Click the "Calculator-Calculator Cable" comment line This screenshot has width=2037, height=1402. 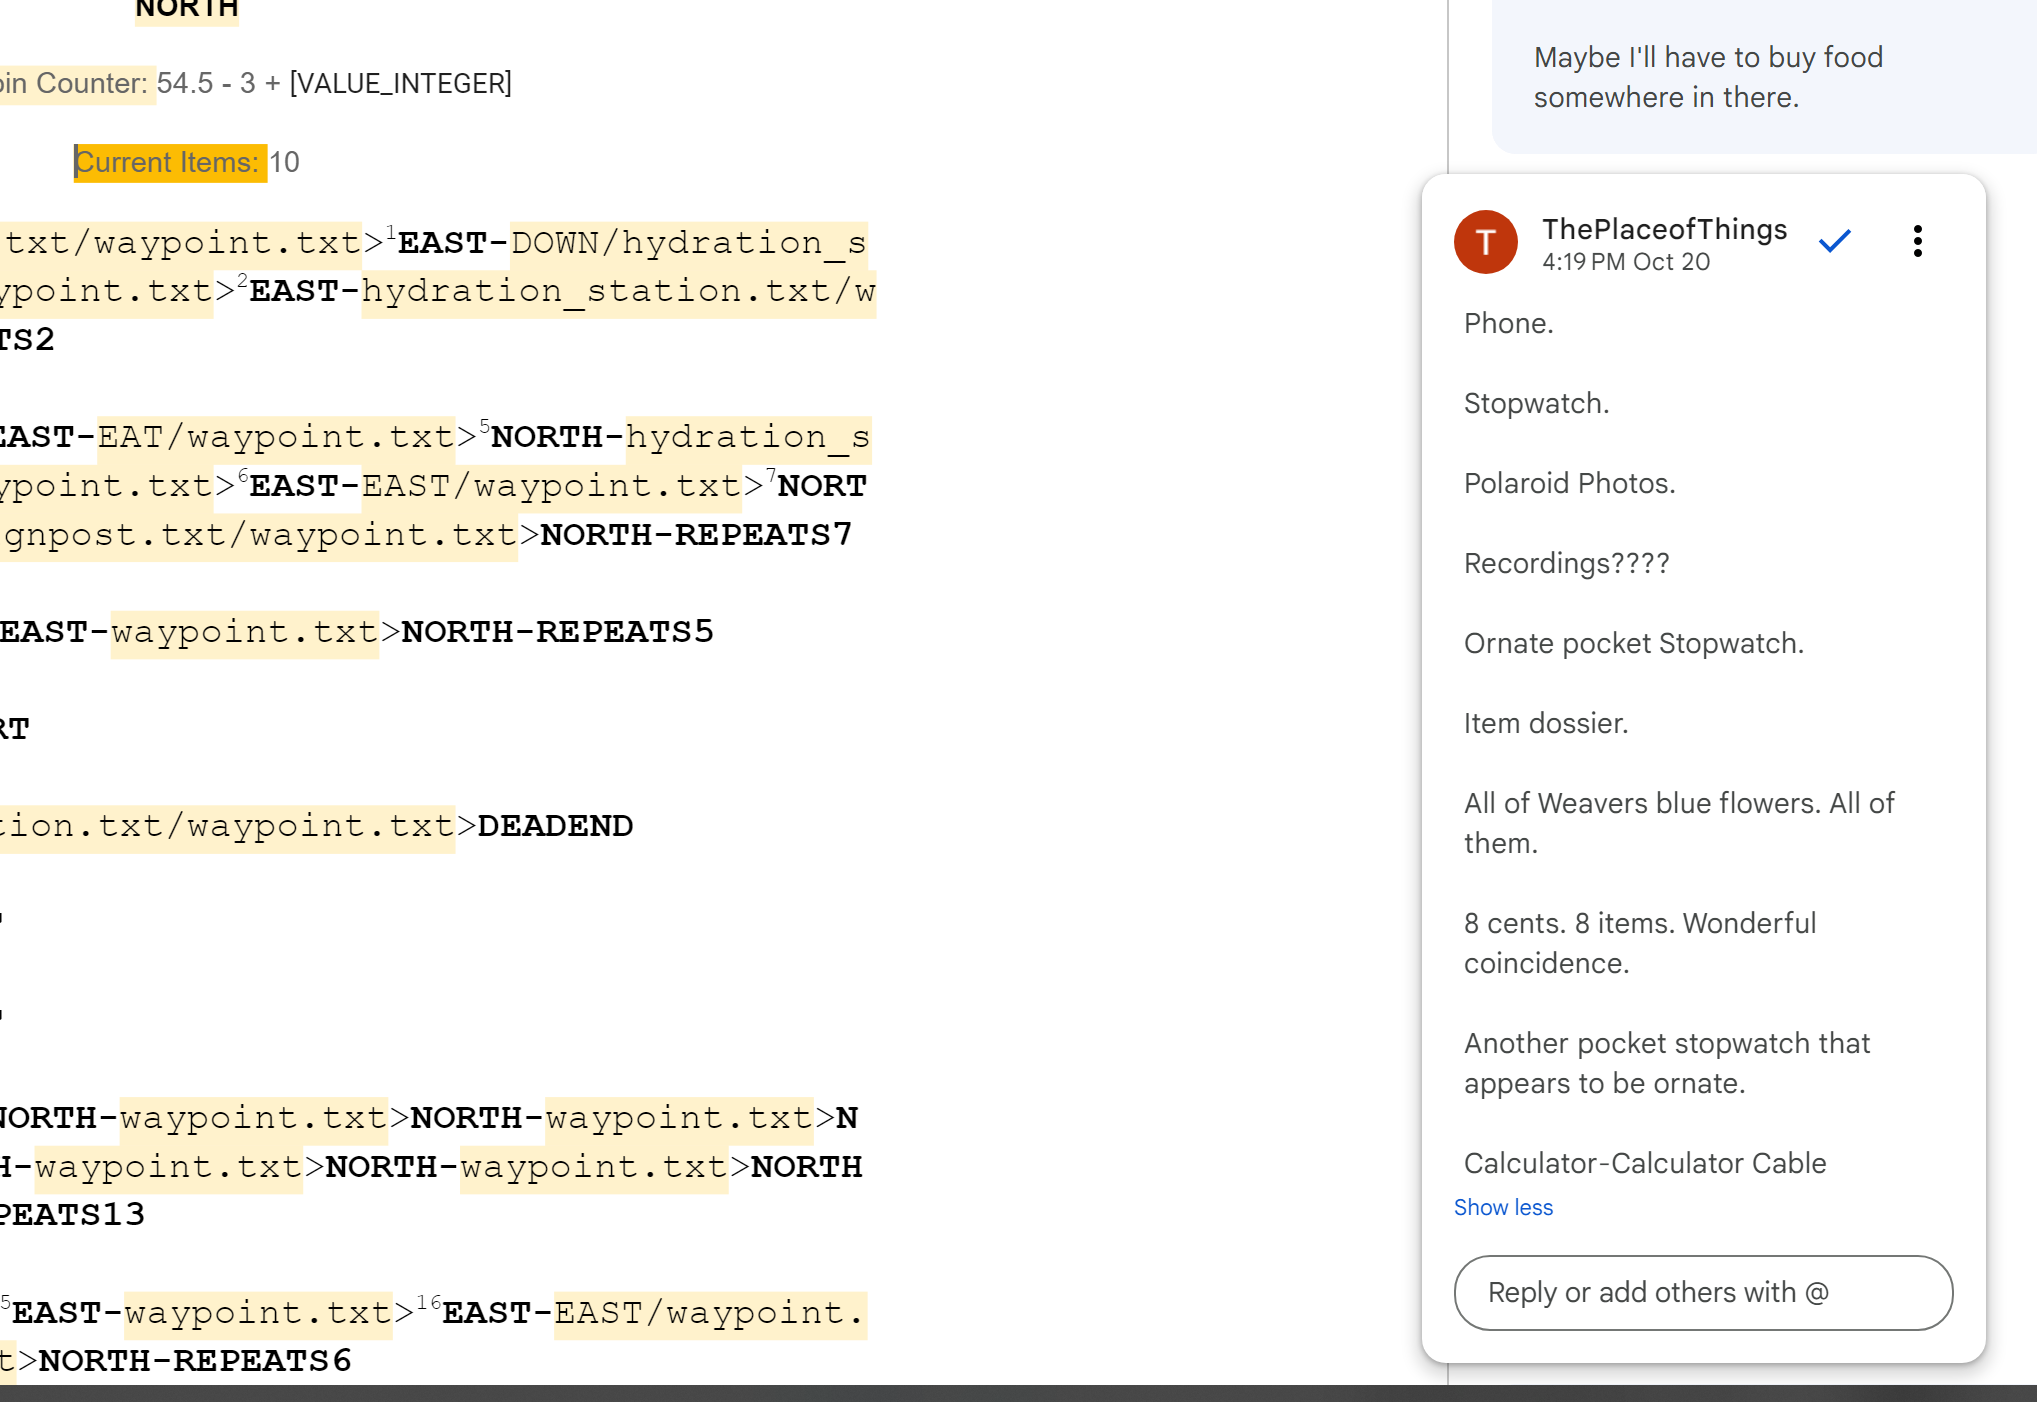1645,1163
